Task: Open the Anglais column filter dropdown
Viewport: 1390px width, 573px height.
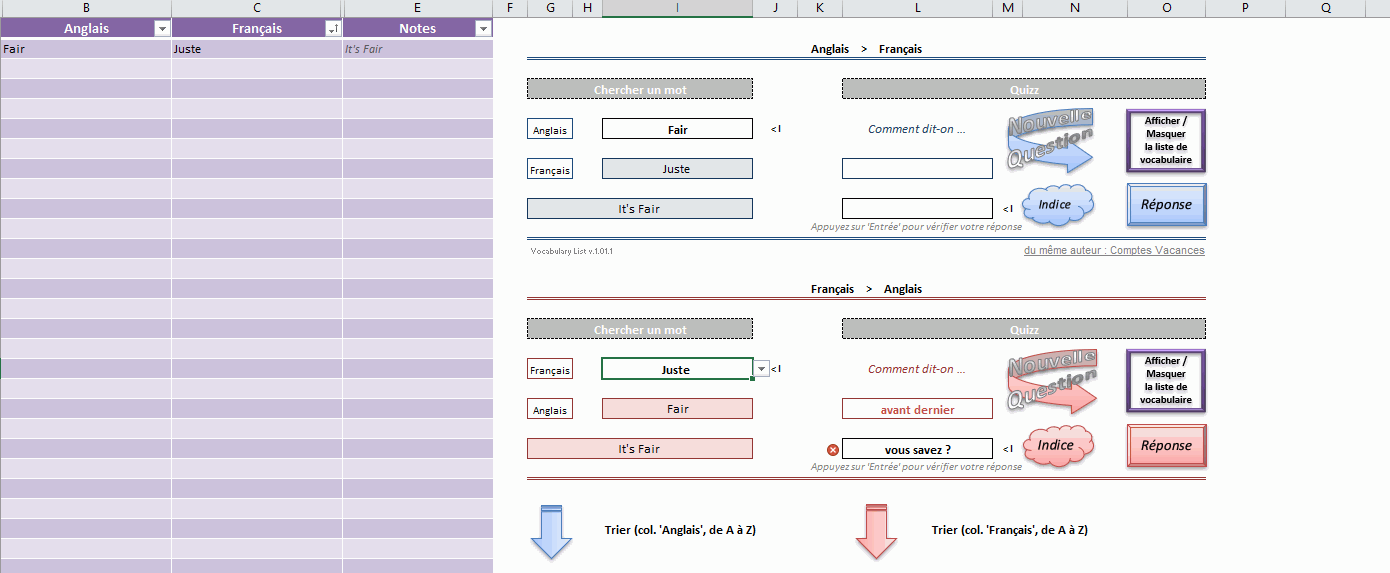Action: [x=161, y=29]
